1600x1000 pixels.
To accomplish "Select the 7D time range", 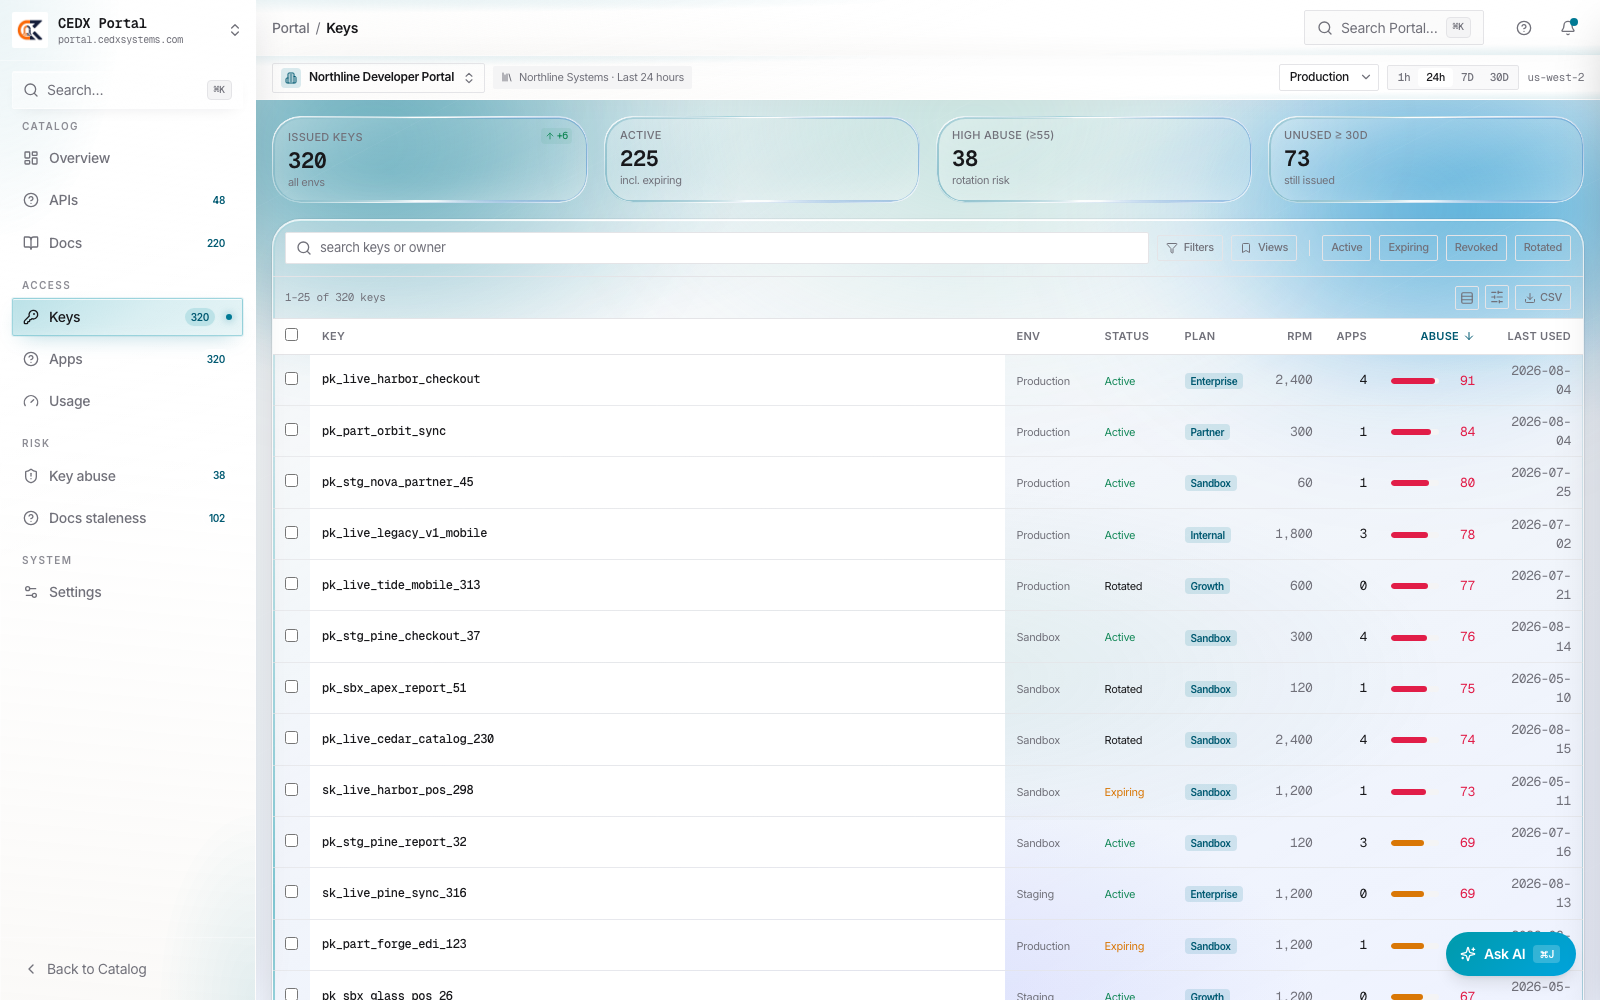I will (x=1467, y=77).
